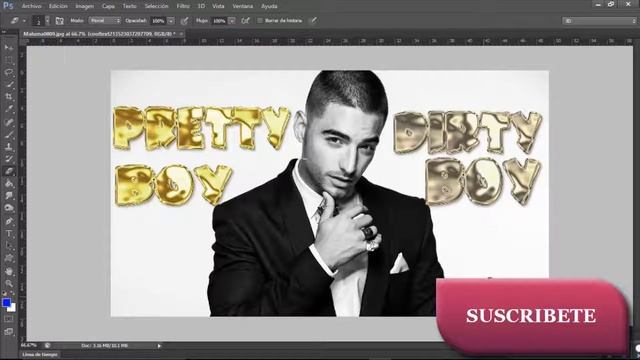Check the Borrar de historia checkbox
The width and height of the screenshot is (640, 360).
[x=260, y=20]
